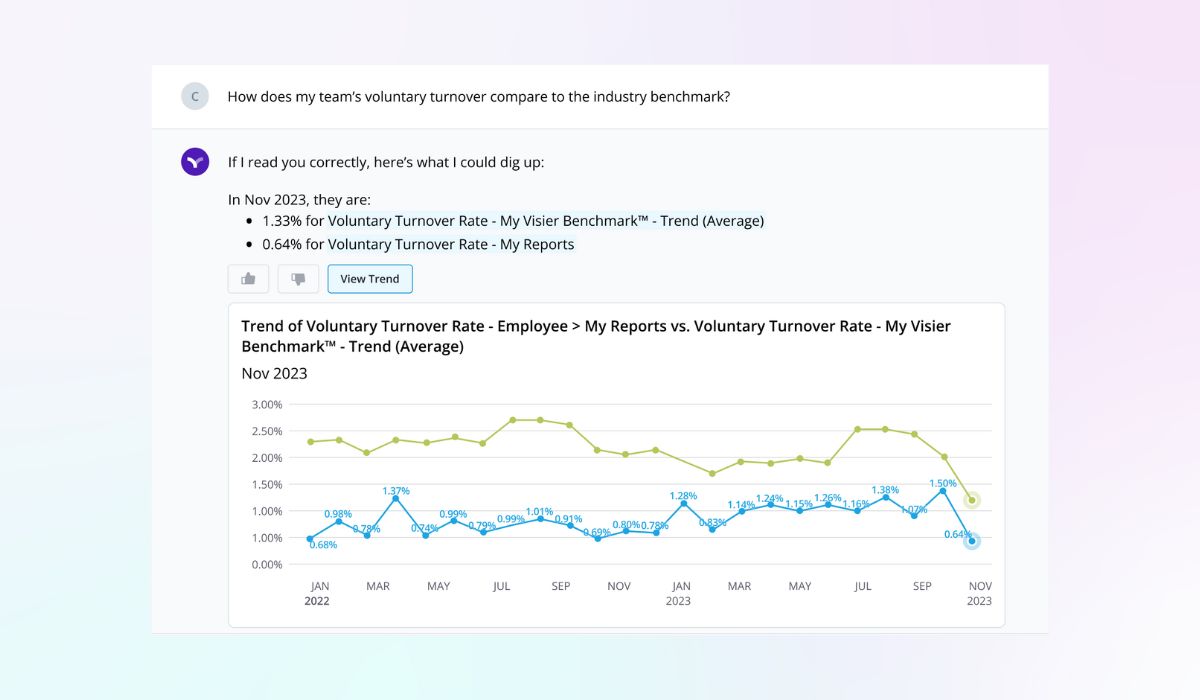Image resolution: width=1200 pixels, height=700 pixels.
Task: Click the 0.83% data point label
Action: 712,522
